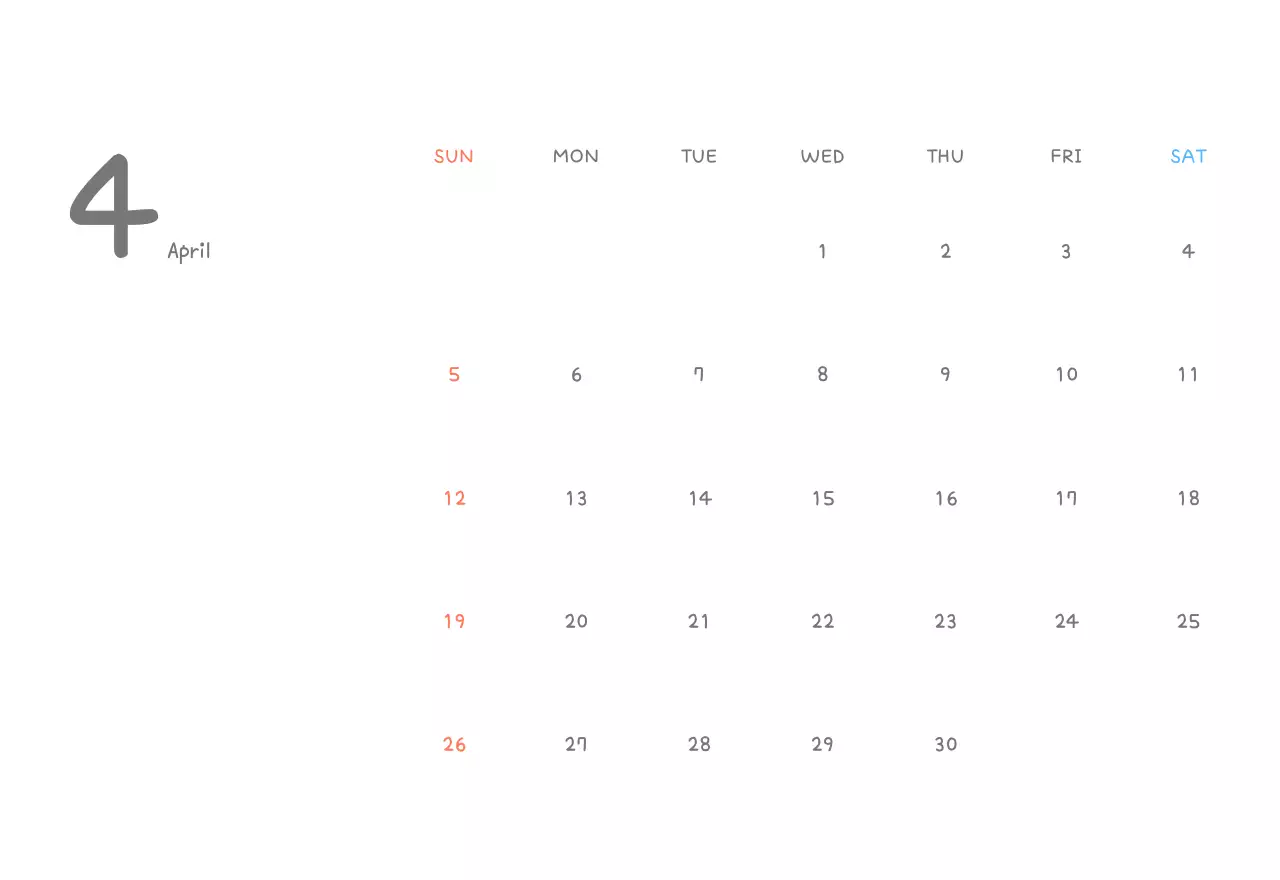
Task: Pick date 15 on the calendar
Action: click(x=822, y=498)
